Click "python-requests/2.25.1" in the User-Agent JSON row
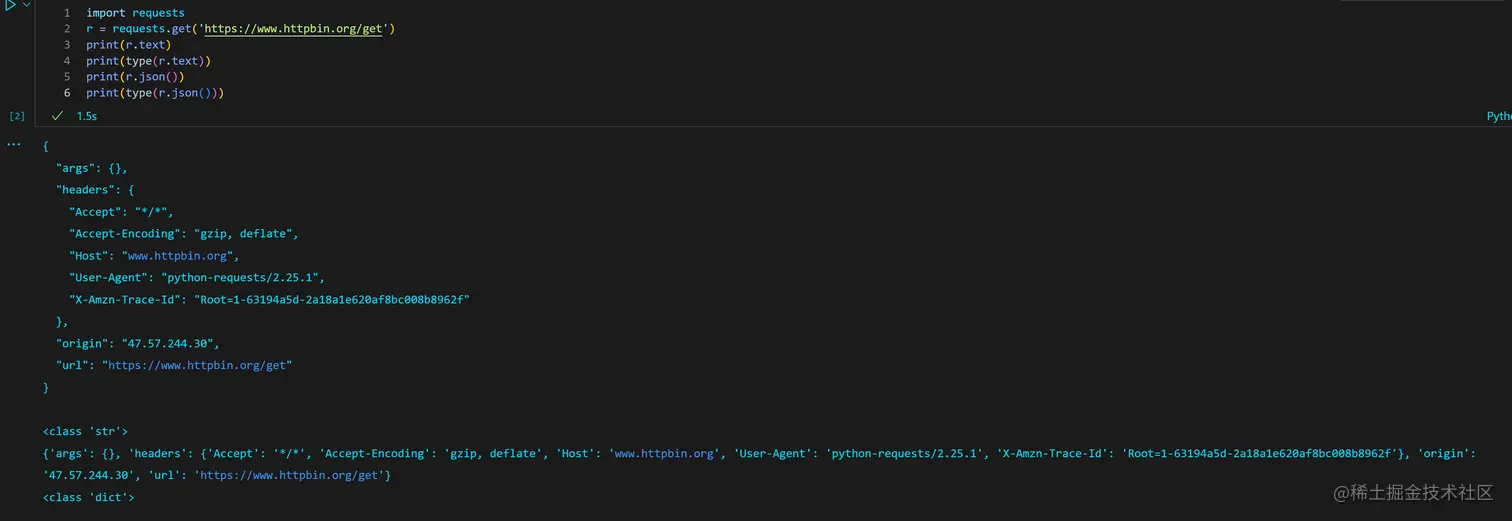The height and width of the screenshot is (521, 1512). (x=240, y=277)
